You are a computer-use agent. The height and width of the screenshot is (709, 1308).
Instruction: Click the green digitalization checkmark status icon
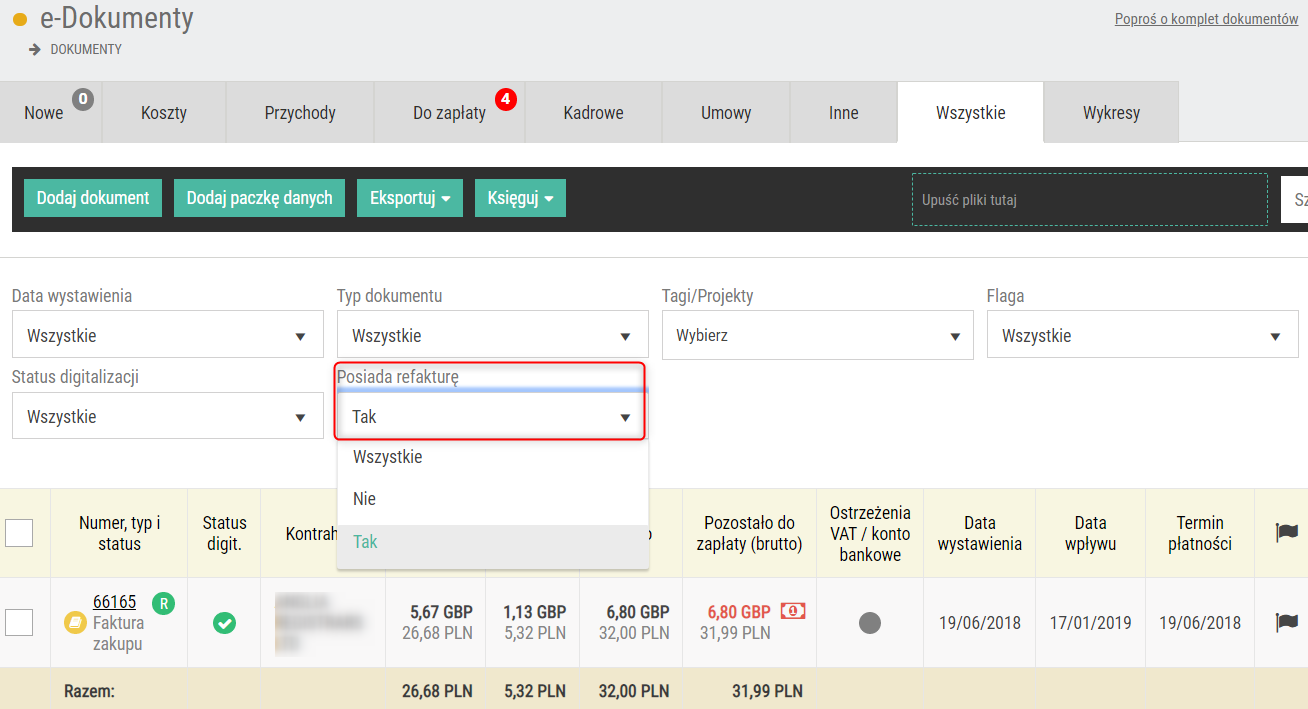tap(225, 623)
